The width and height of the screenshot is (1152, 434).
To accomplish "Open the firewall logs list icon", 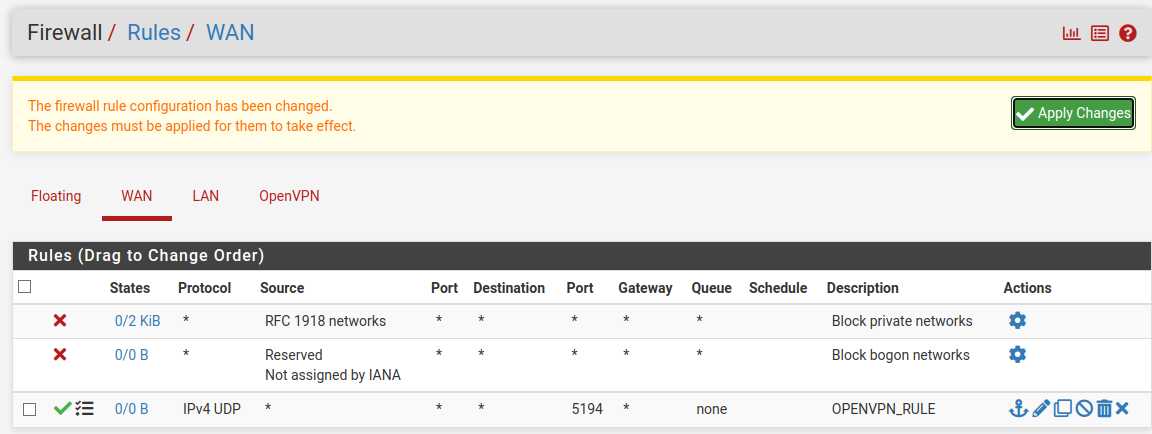I will tap(1100, 33).
